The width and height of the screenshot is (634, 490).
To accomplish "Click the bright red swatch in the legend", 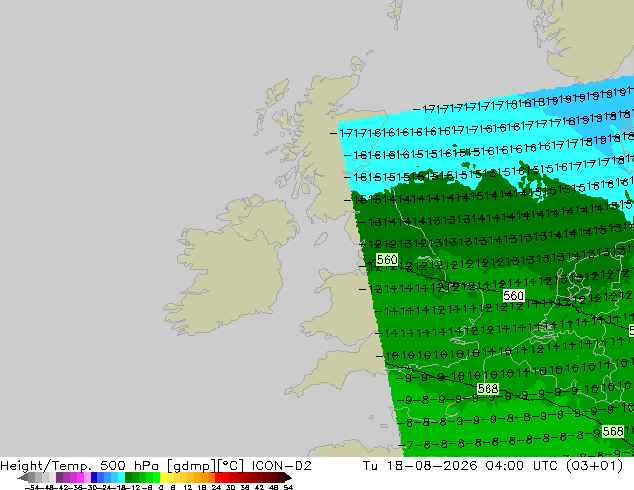I will tap(219, 477).
